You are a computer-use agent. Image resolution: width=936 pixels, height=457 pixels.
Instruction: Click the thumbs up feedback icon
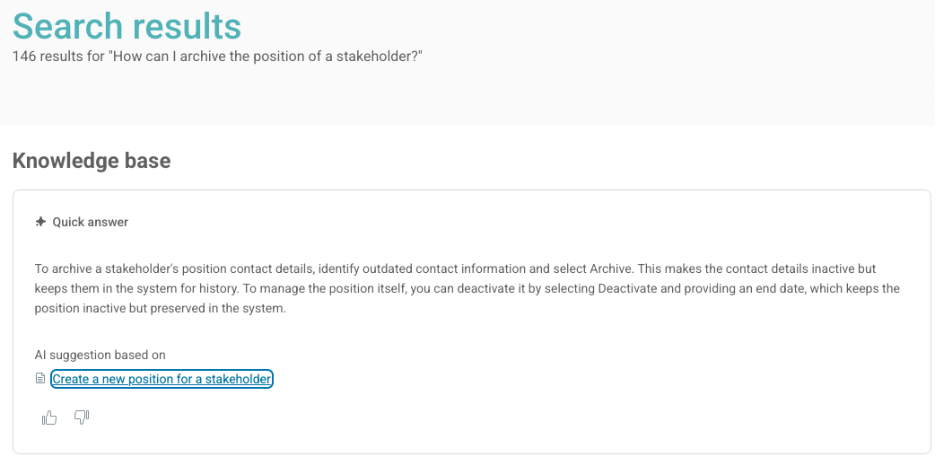click(x=49, y=418)
